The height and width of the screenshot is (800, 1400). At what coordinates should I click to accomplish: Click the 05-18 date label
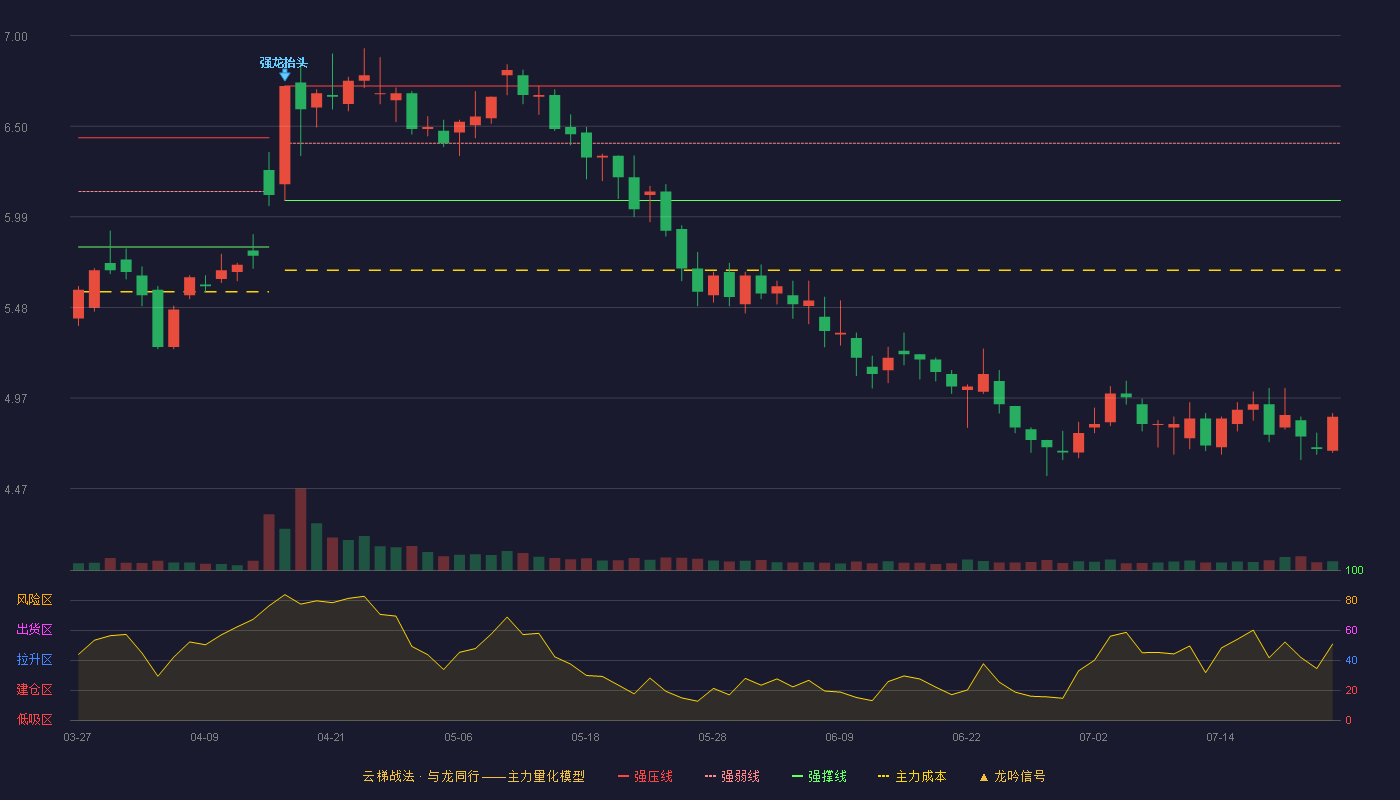(585, 737)
